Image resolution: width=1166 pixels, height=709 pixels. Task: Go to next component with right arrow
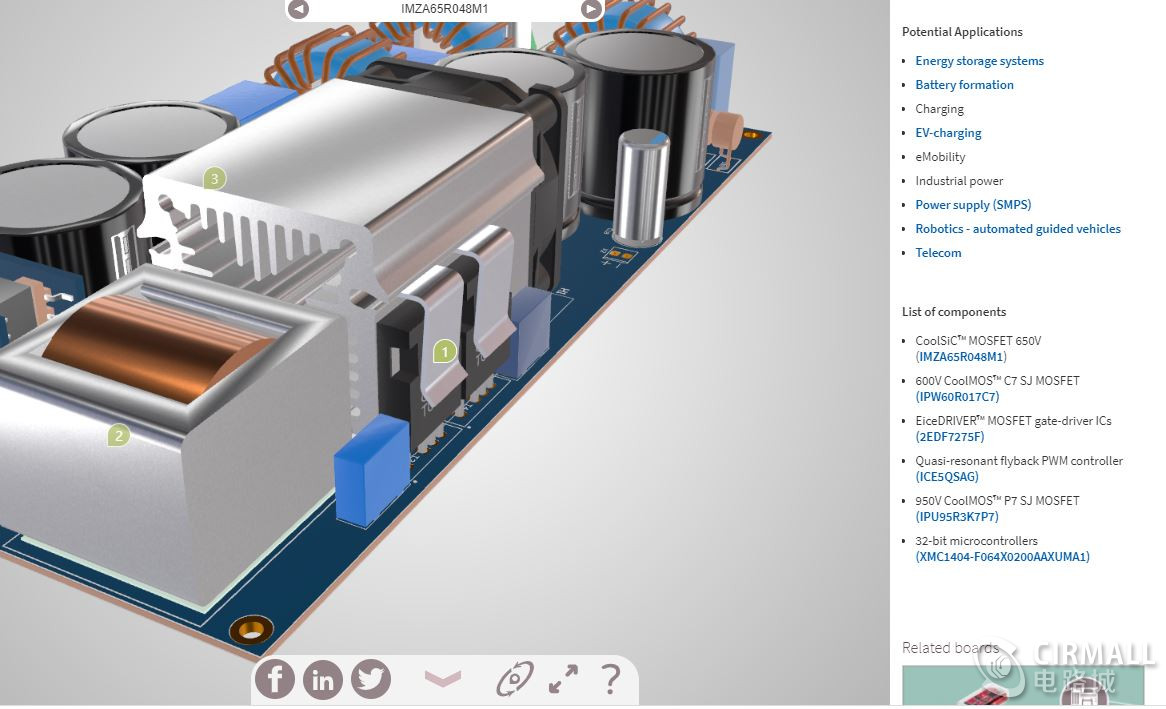click(x=592, y=9)
